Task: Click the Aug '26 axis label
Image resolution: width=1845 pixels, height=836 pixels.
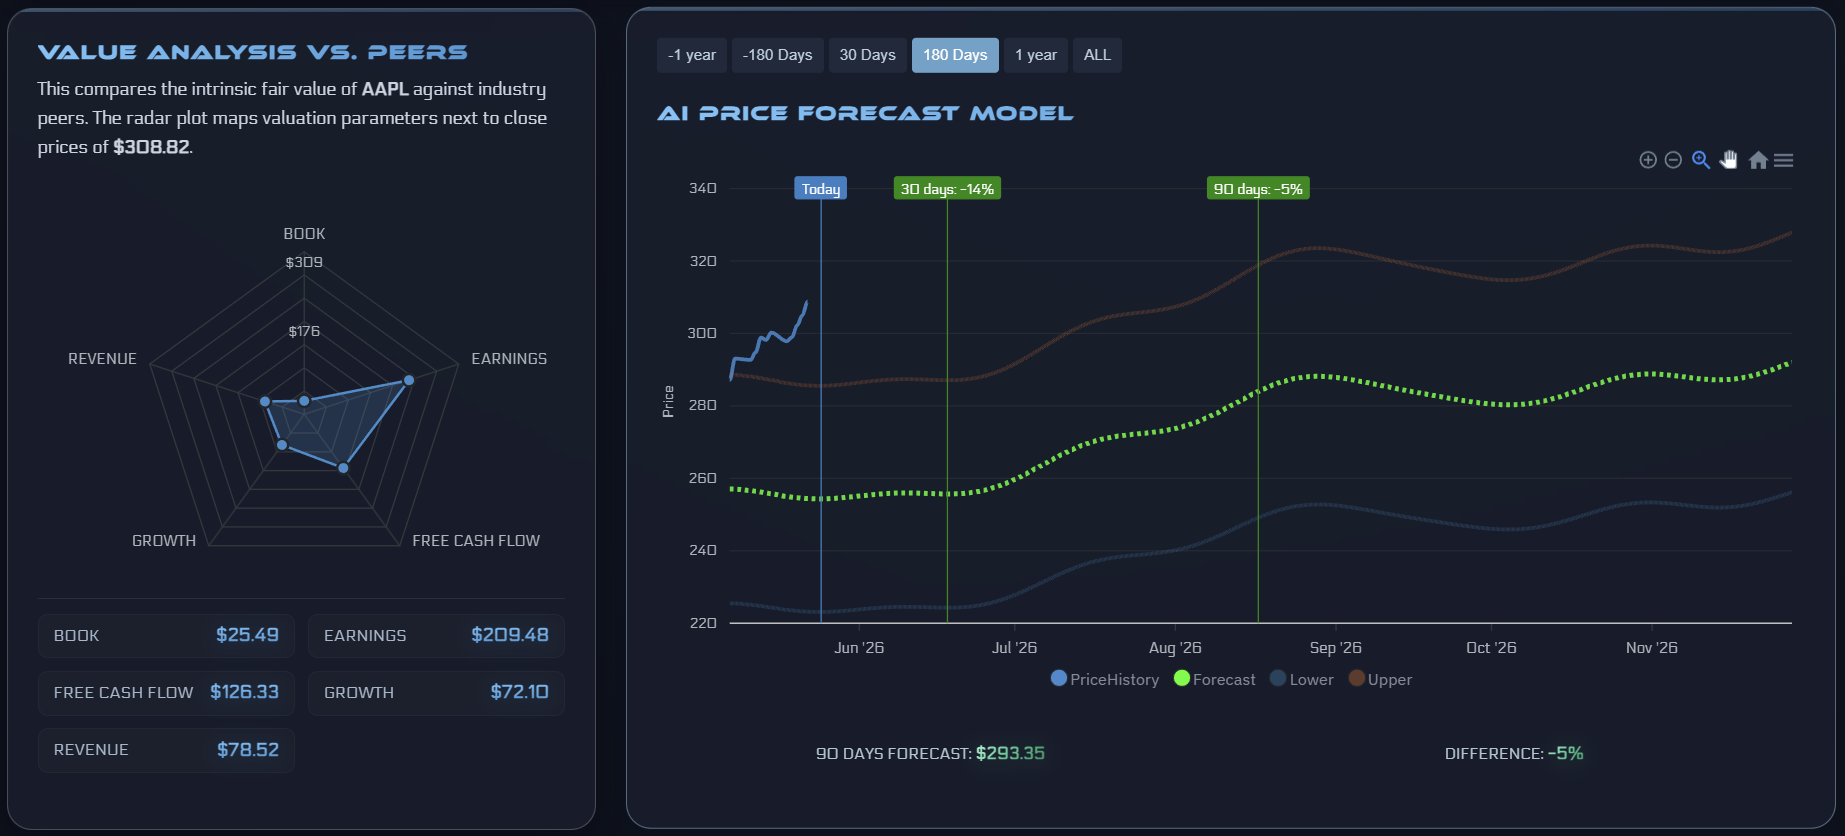Action: [1175, 648]
